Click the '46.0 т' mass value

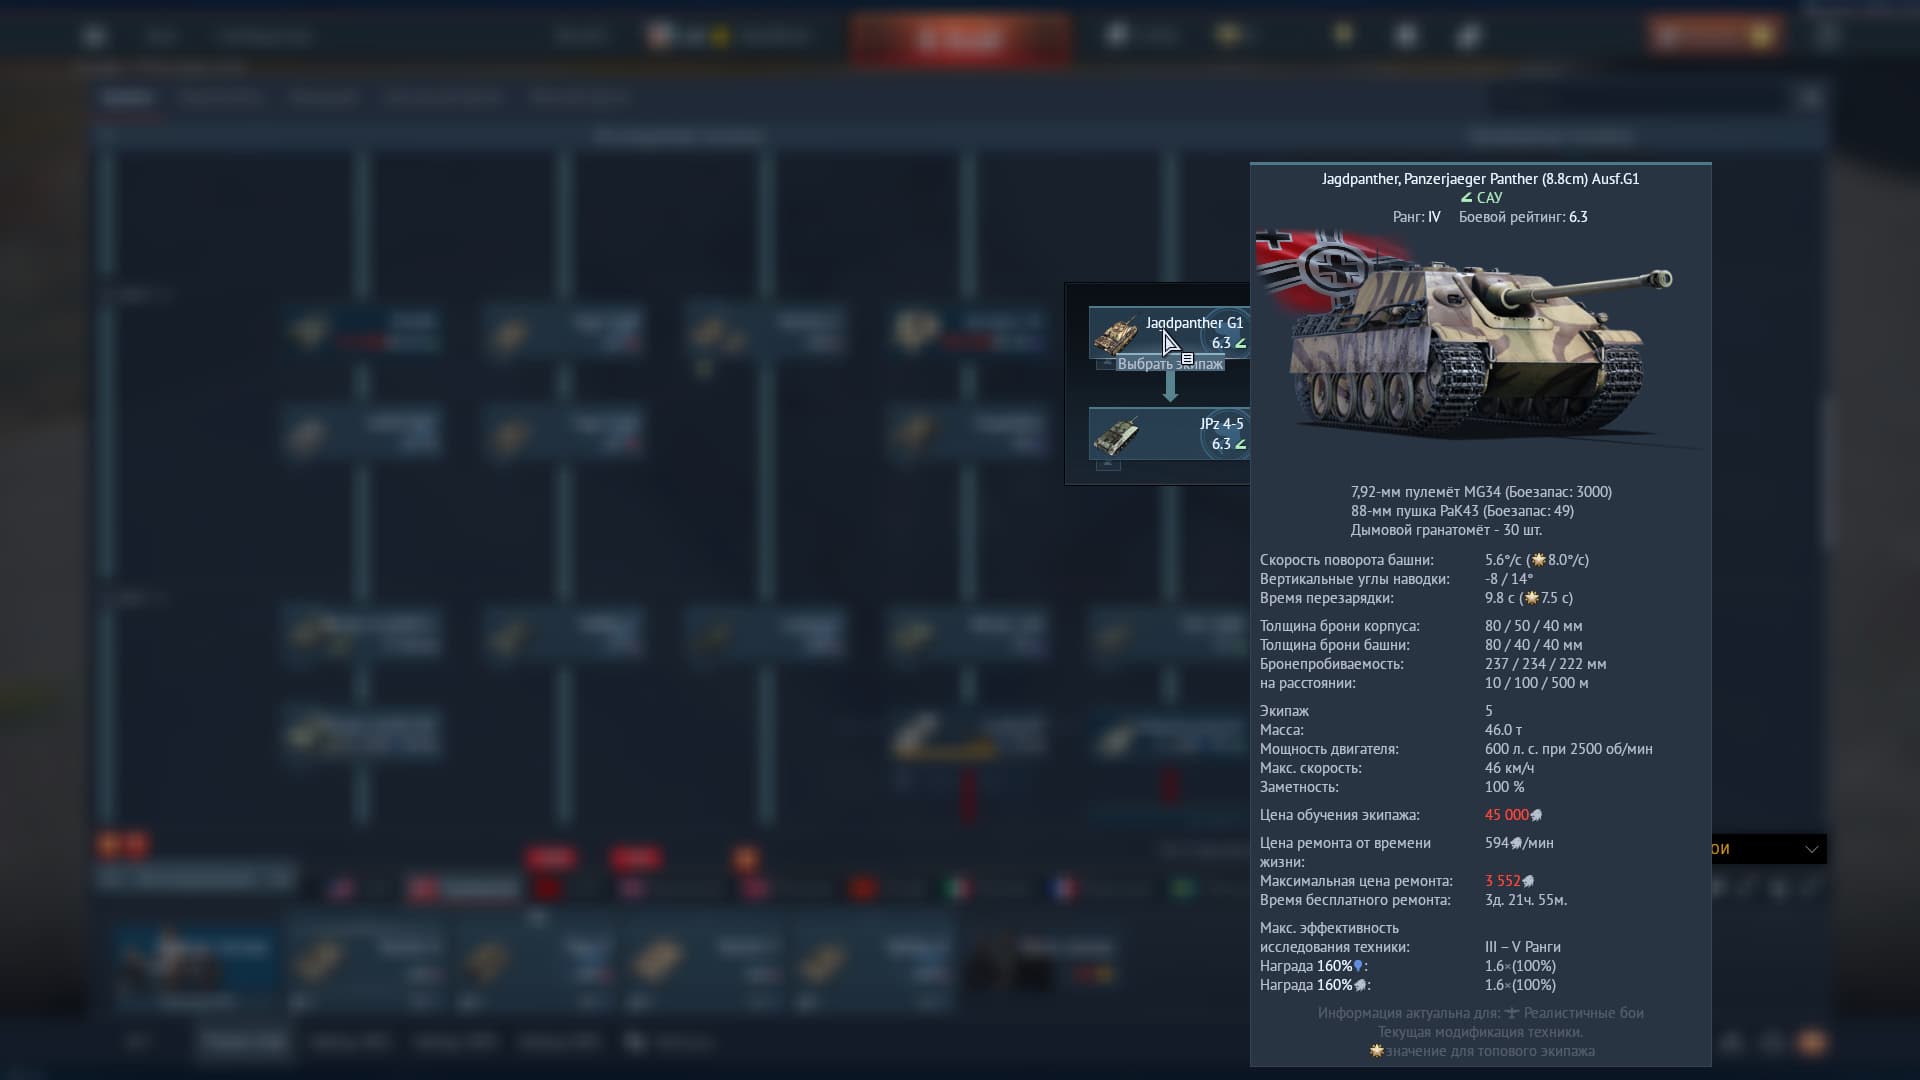coord(1503,730)
